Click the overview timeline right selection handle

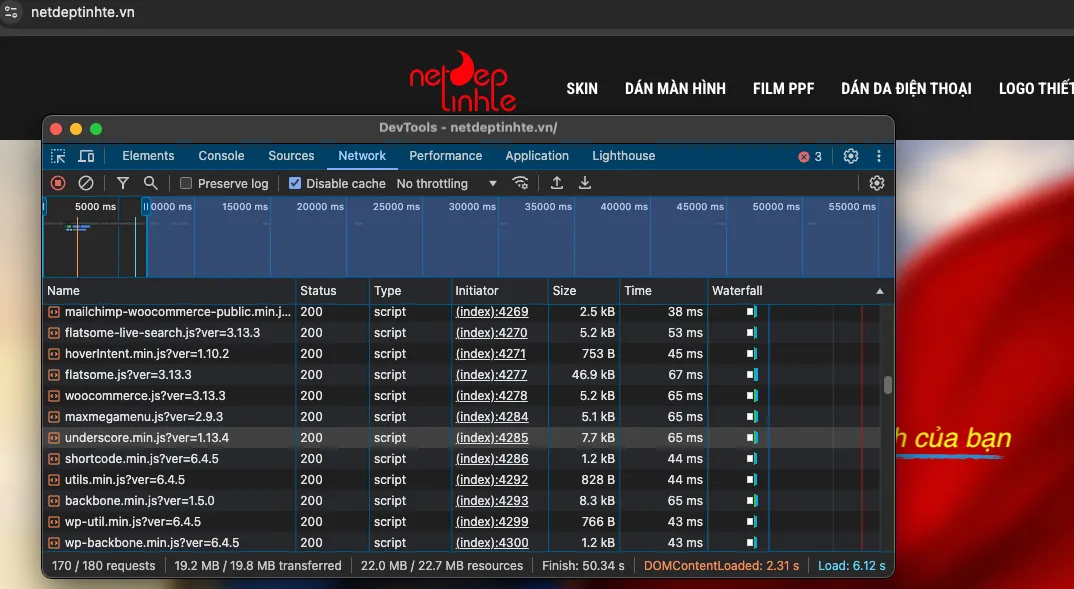coord(146,206)
